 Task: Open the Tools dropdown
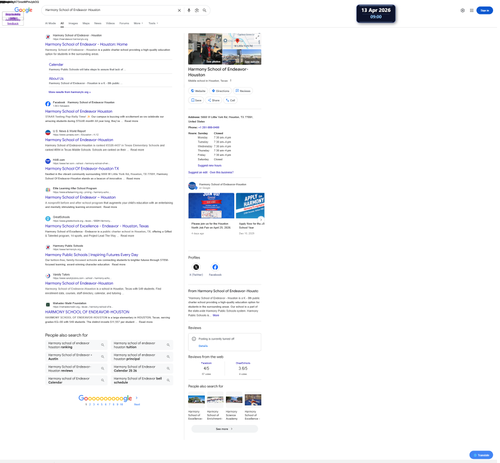click(153, 23)
